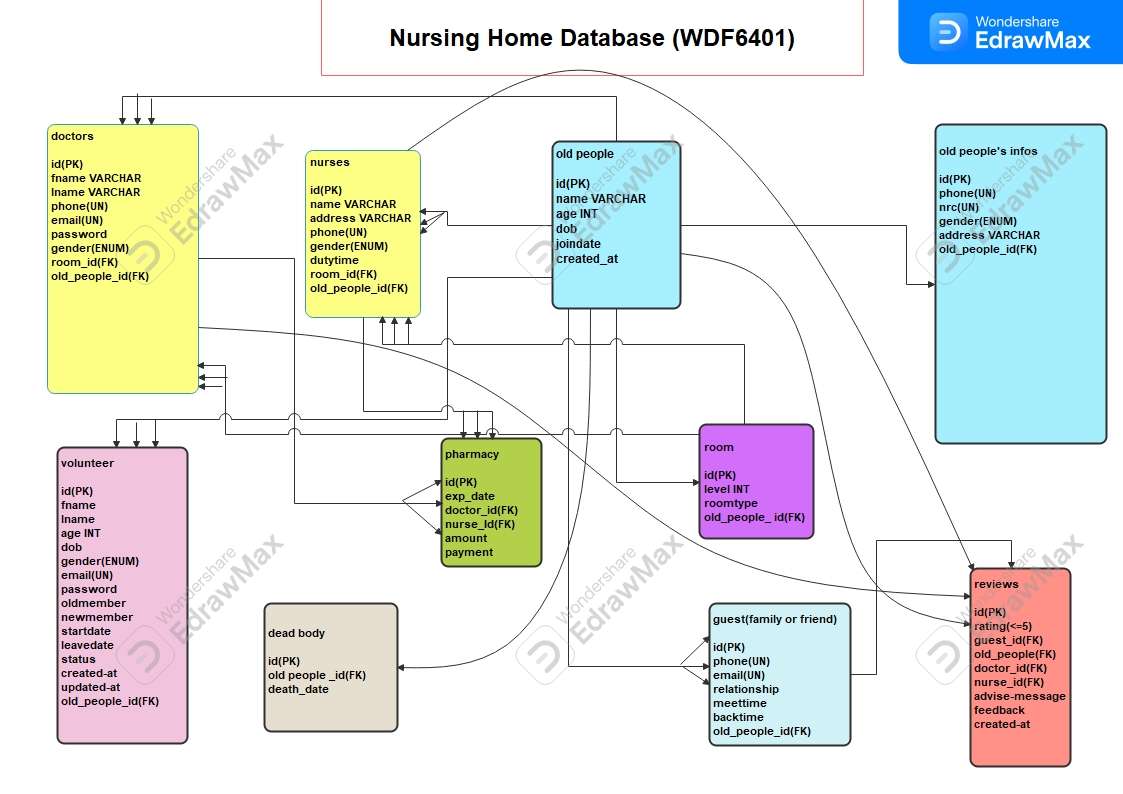
Task: Click oldmember field in volunteer table
Action: tap(93, 604)
